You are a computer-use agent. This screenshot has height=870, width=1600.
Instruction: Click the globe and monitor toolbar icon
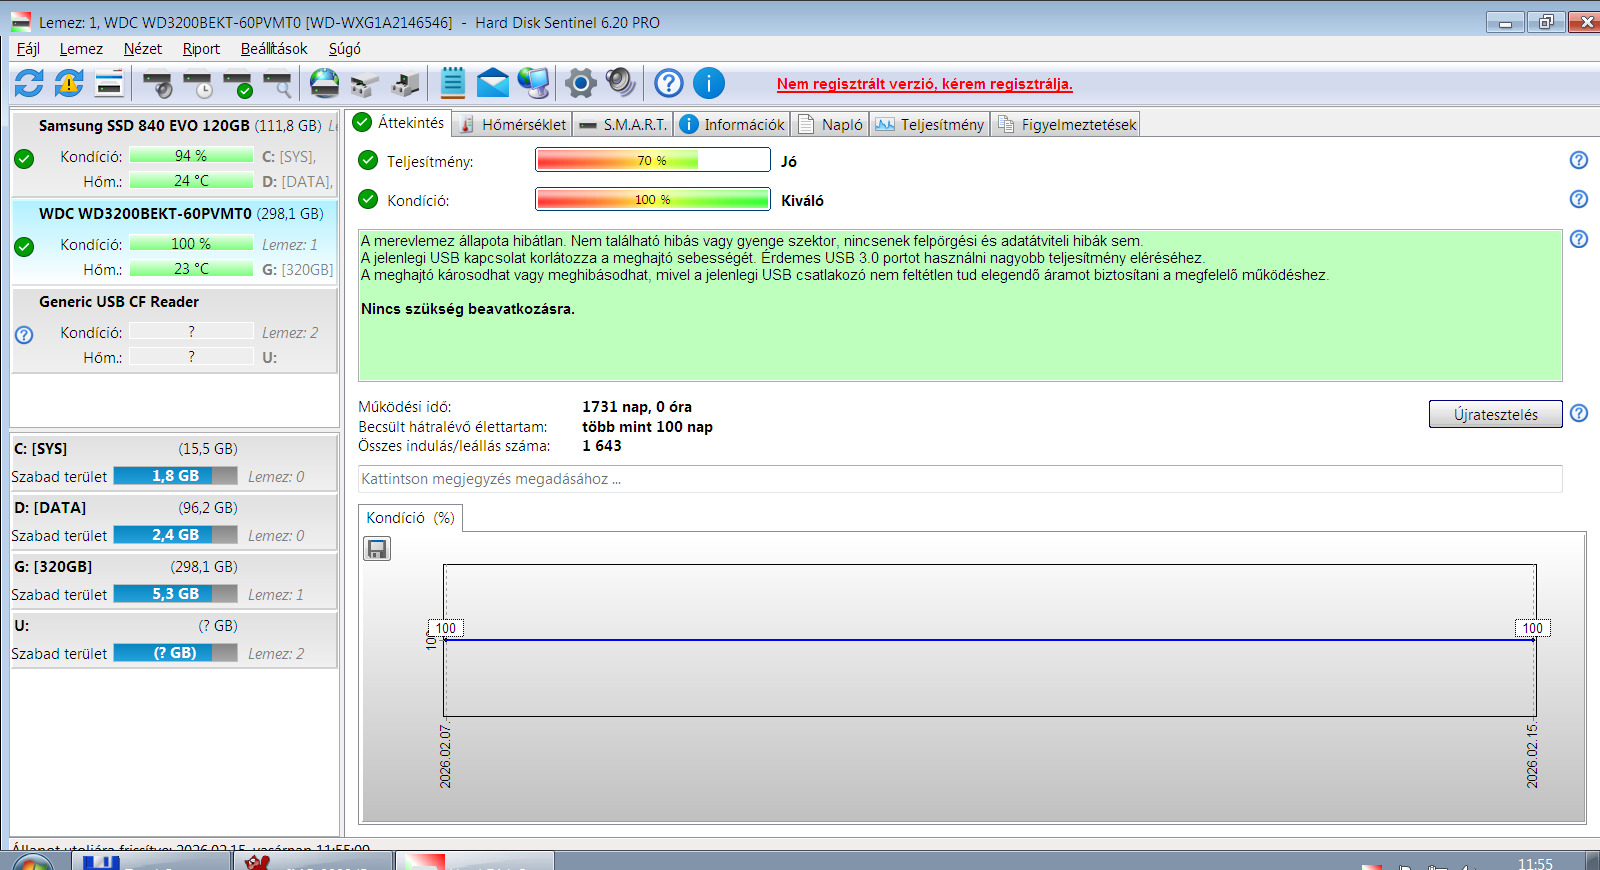(x=533, y=83)
